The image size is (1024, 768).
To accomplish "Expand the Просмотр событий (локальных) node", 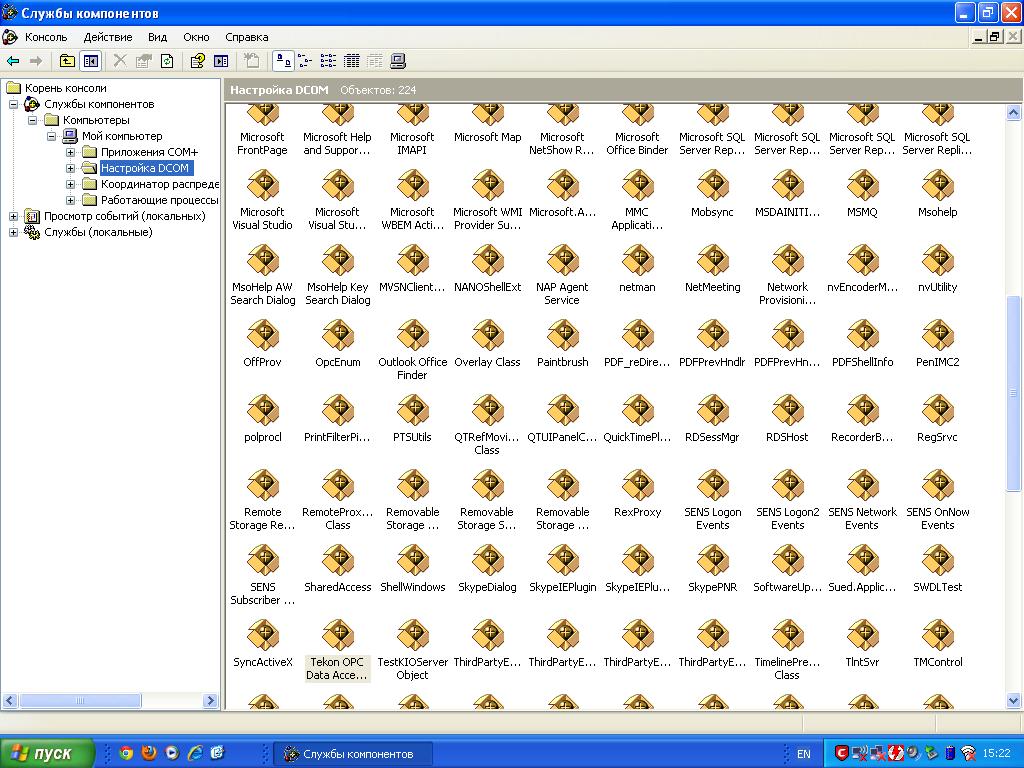I will pos(13,216).
